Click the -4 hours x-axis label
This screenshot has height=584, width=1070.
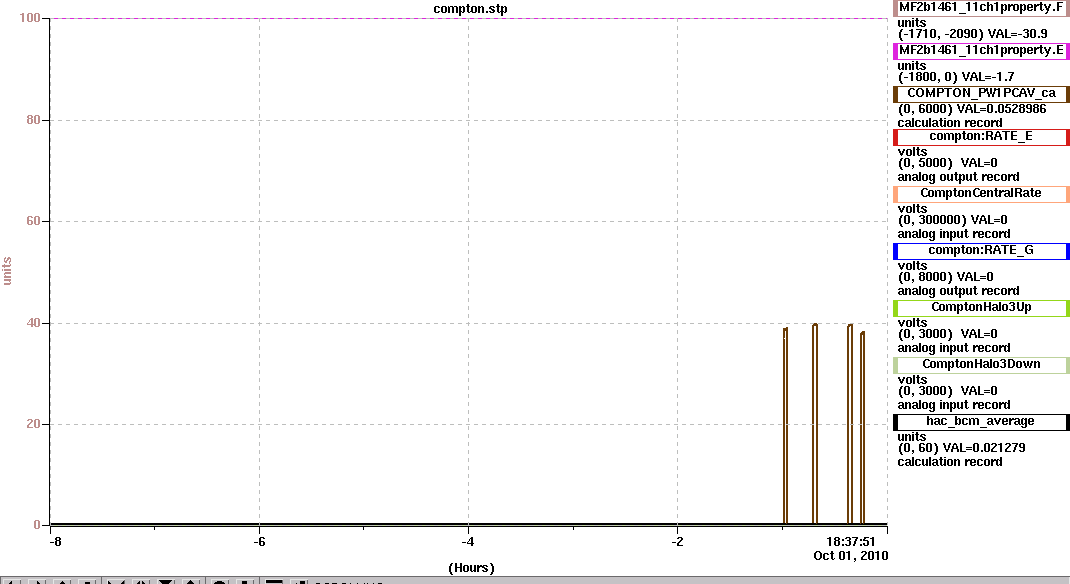click(467, 542)
